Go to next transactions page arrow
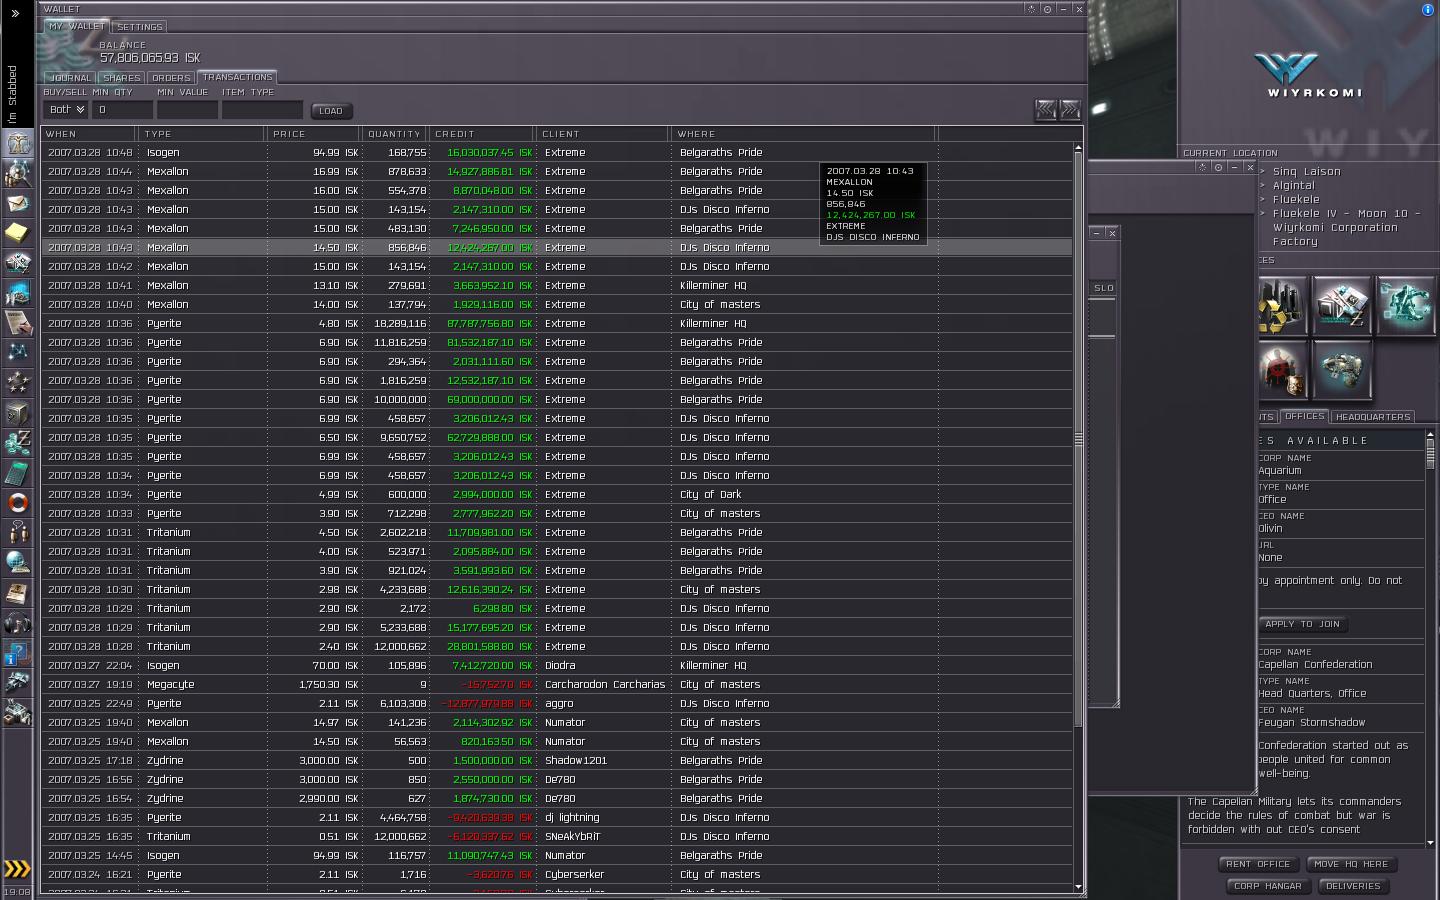The width and height of the screenshot is (1440, 900). click(x=1070, y=109)
